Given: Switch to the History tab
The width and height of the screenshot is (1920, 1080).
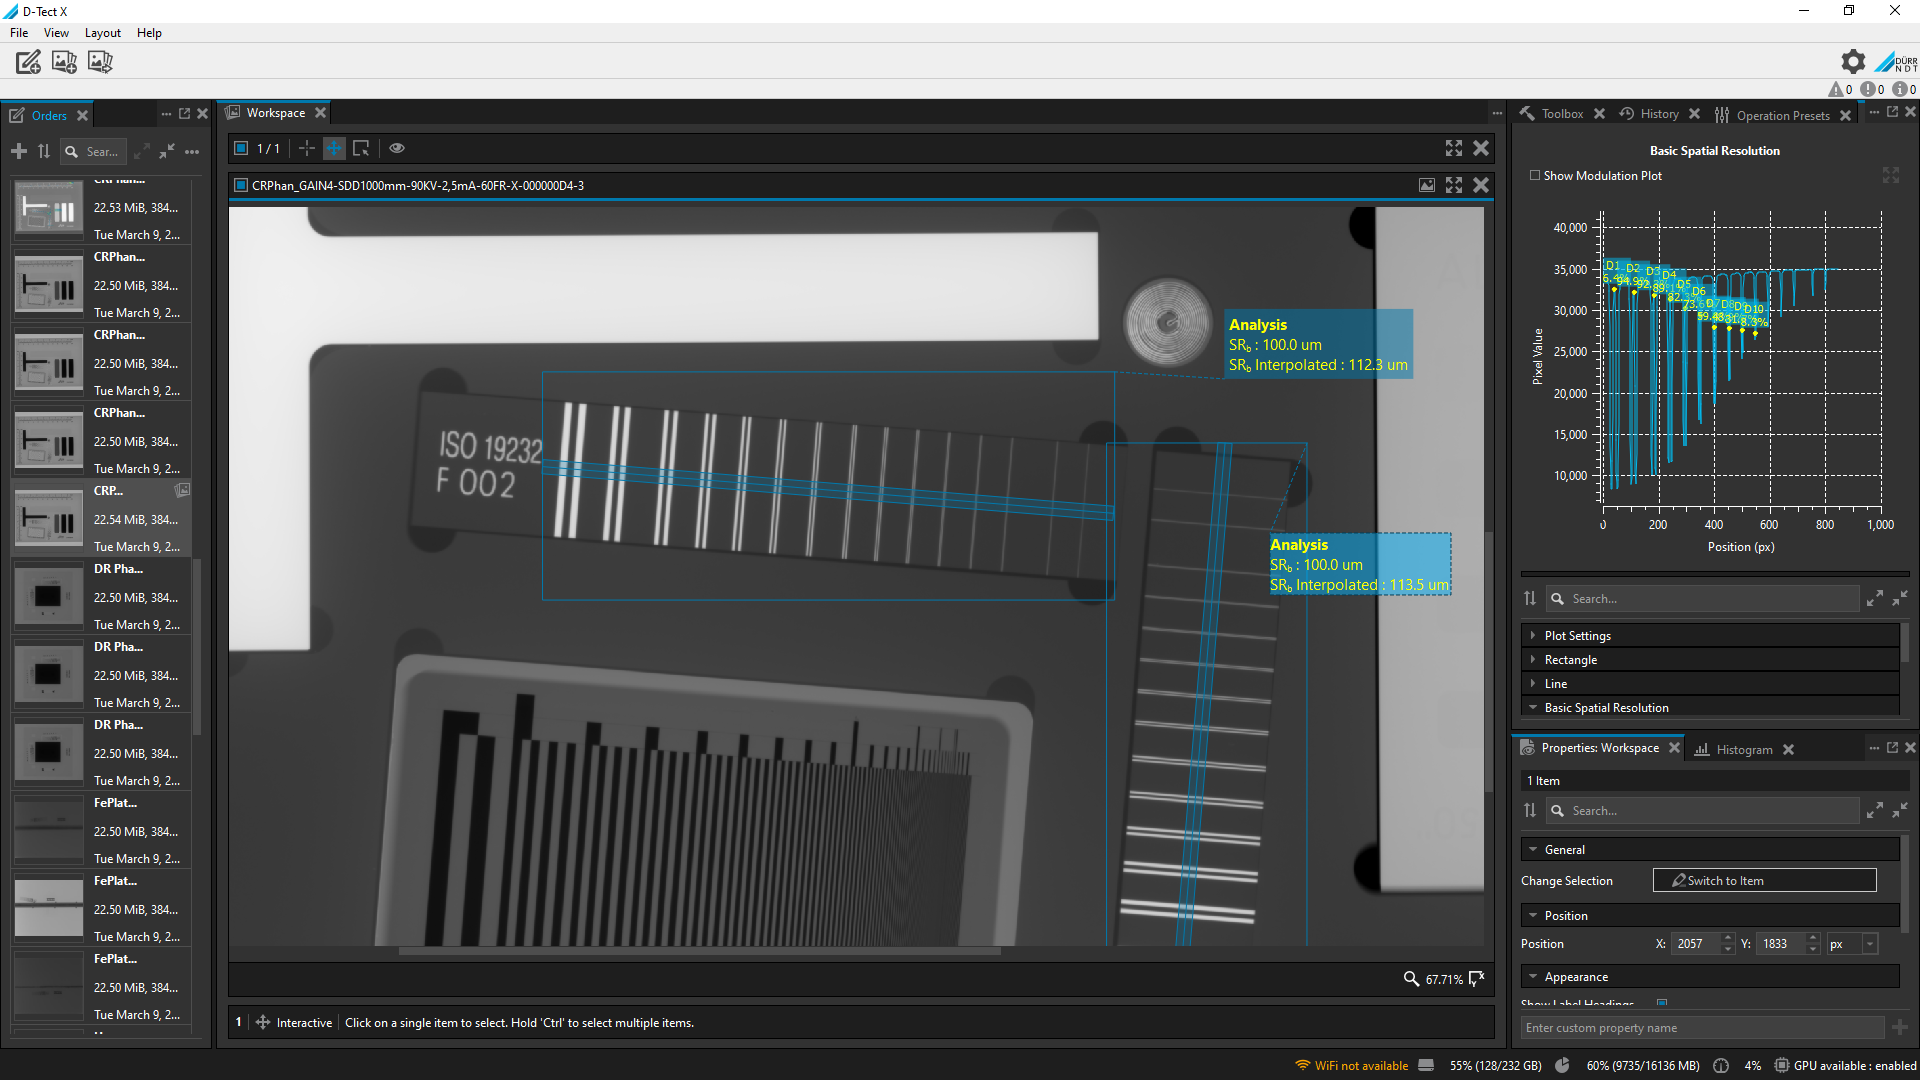Looking at the screenshot, I should pos(1658,114).
